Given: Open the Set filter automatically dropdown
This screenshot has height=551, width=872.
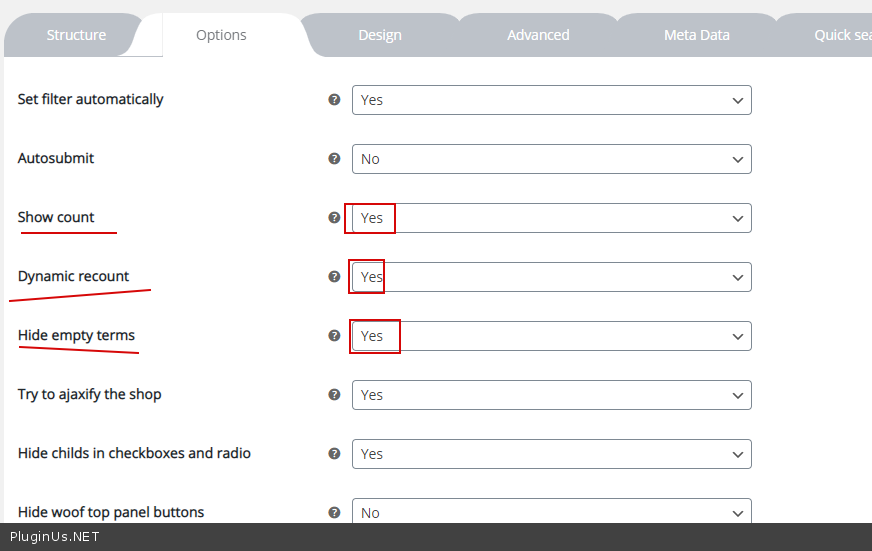Looking at the screenshot, I should pos(551,100).
